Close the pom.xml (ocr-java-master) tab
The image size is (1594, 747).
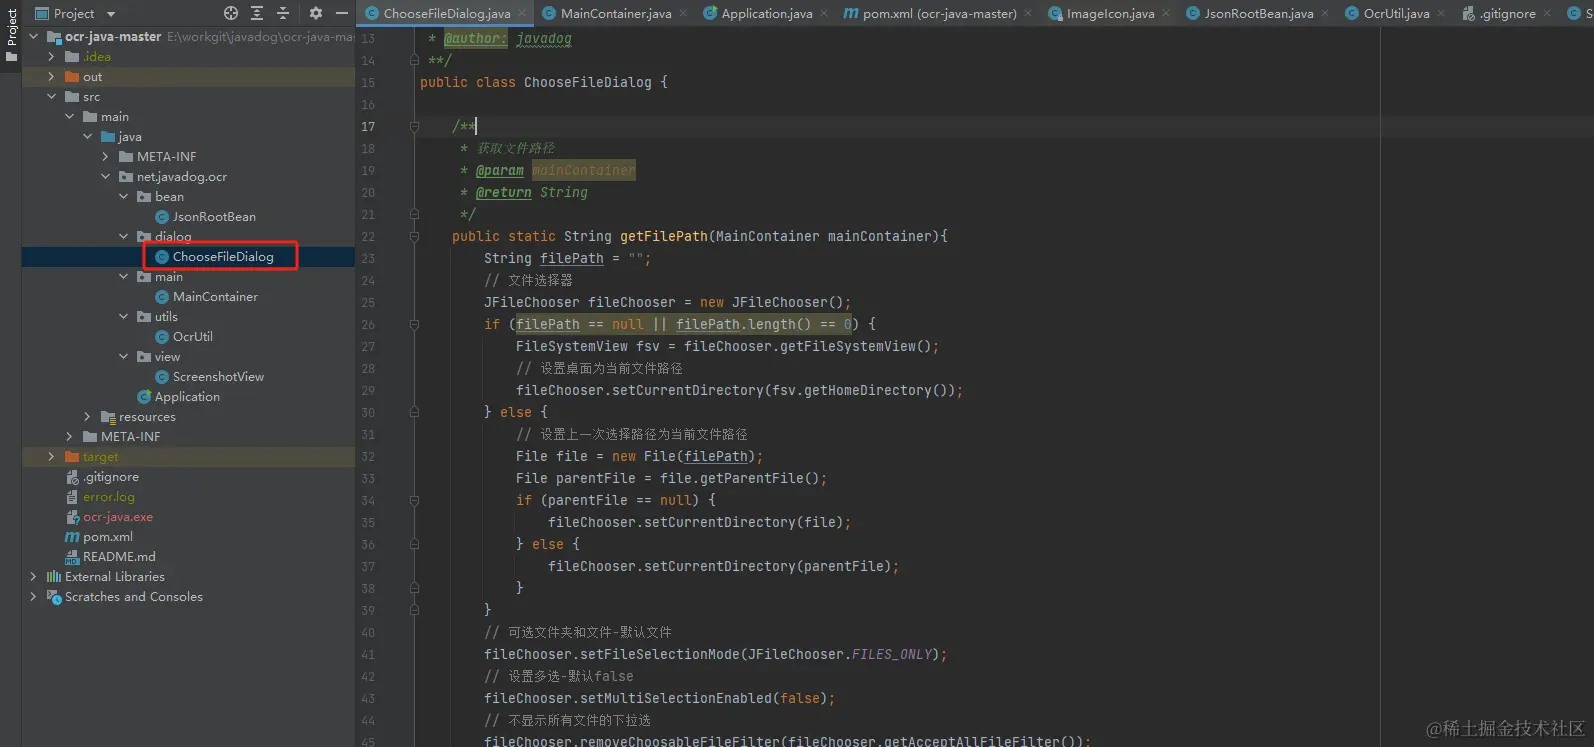[1028, 14]
